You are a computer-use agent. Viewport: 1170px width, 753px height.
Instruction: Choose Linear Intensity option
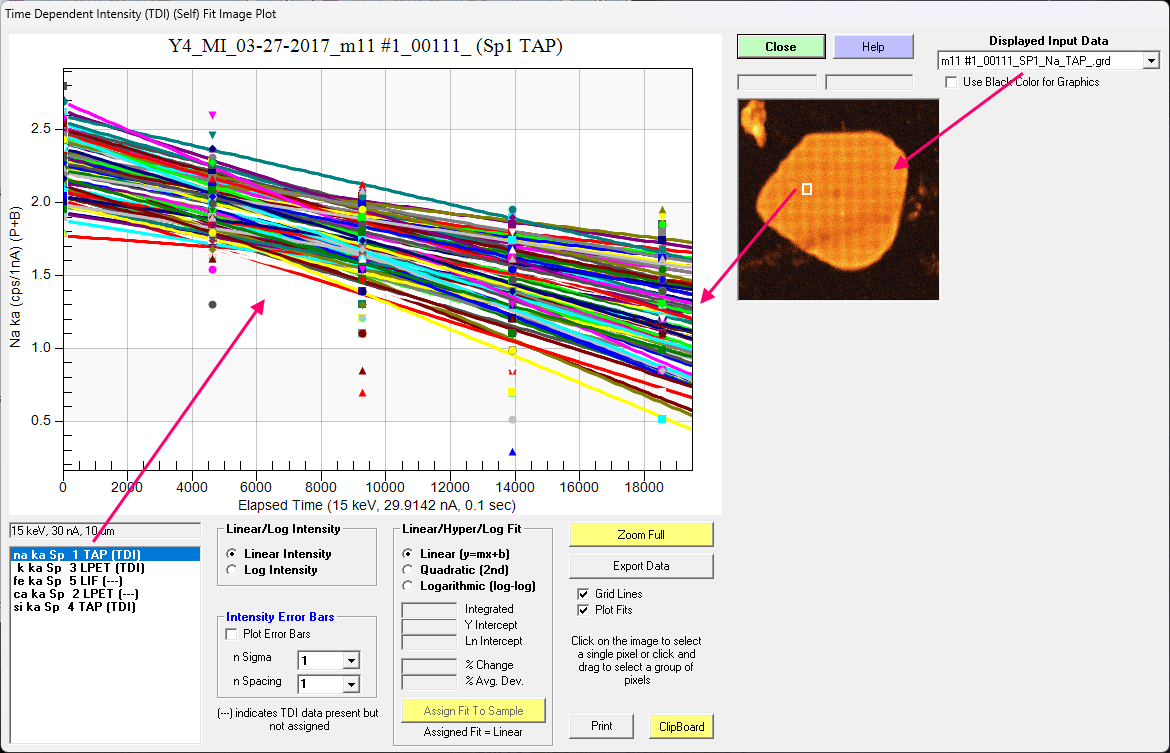pos(233,554)
